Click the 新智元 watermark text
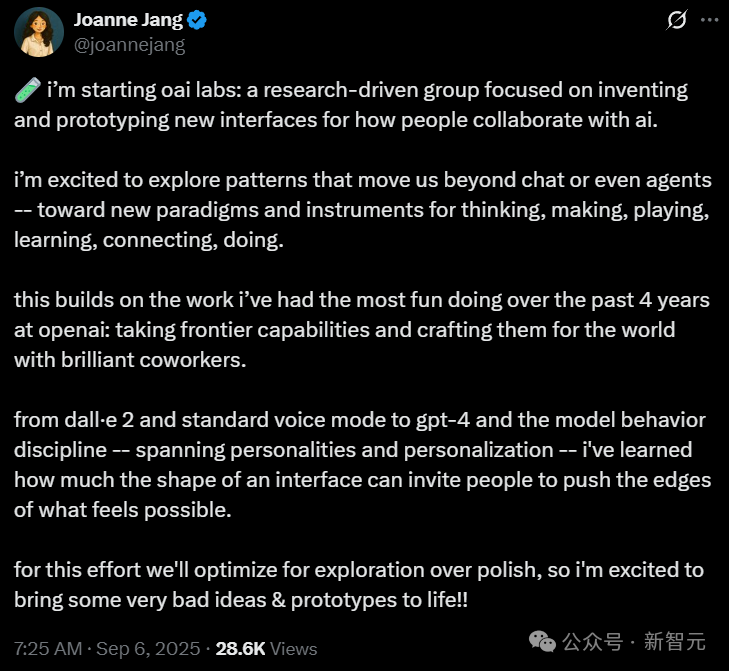 [675, 642]
